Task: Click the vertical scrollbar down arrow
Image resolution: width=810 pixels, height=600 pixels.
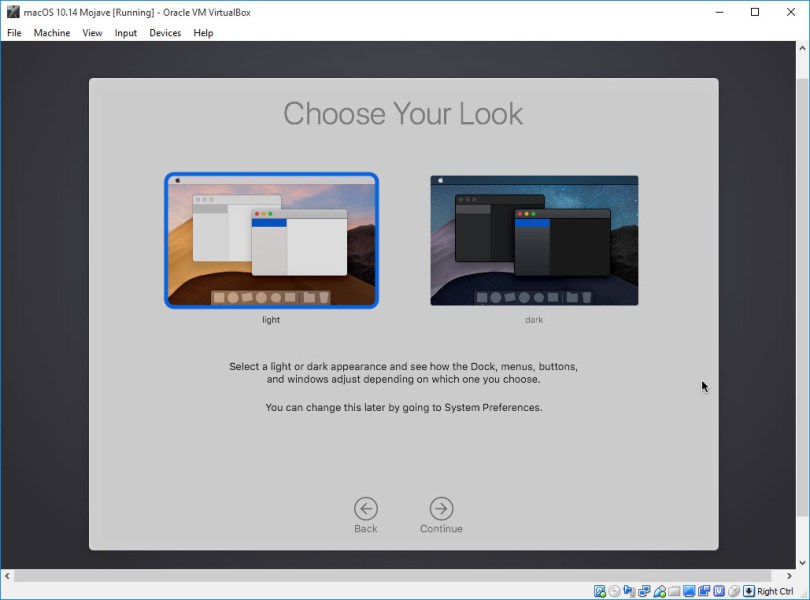Action: point(802,563)
